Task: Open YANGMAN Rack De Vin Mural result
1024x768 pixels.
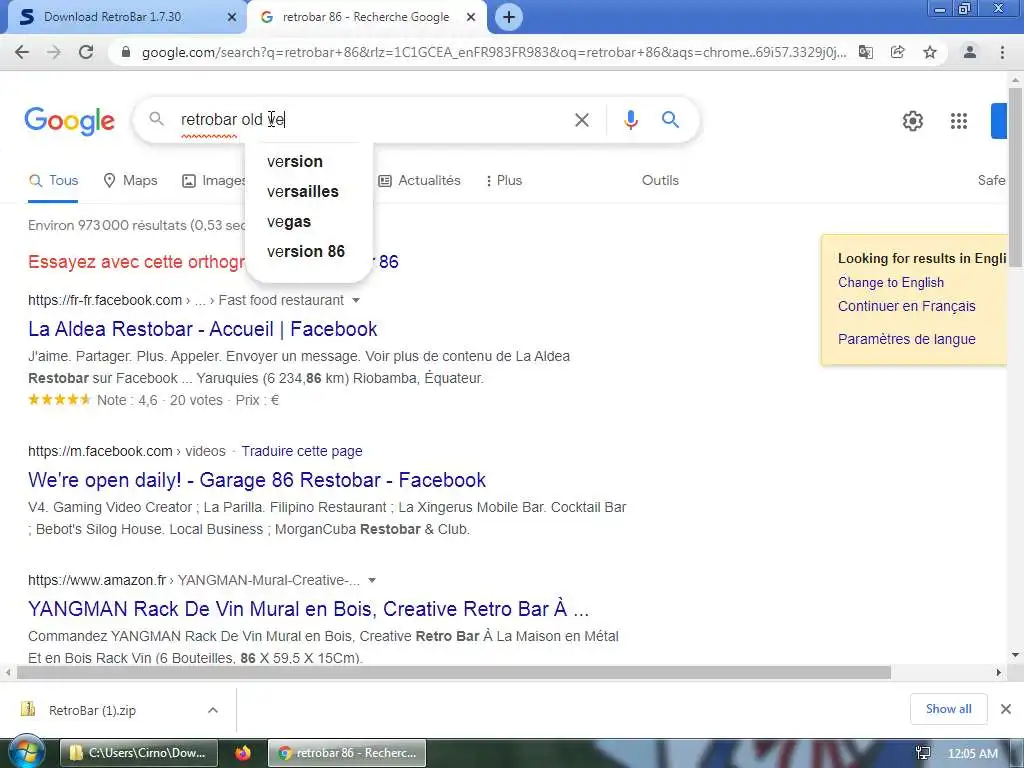Action: (x=308, y=609)
